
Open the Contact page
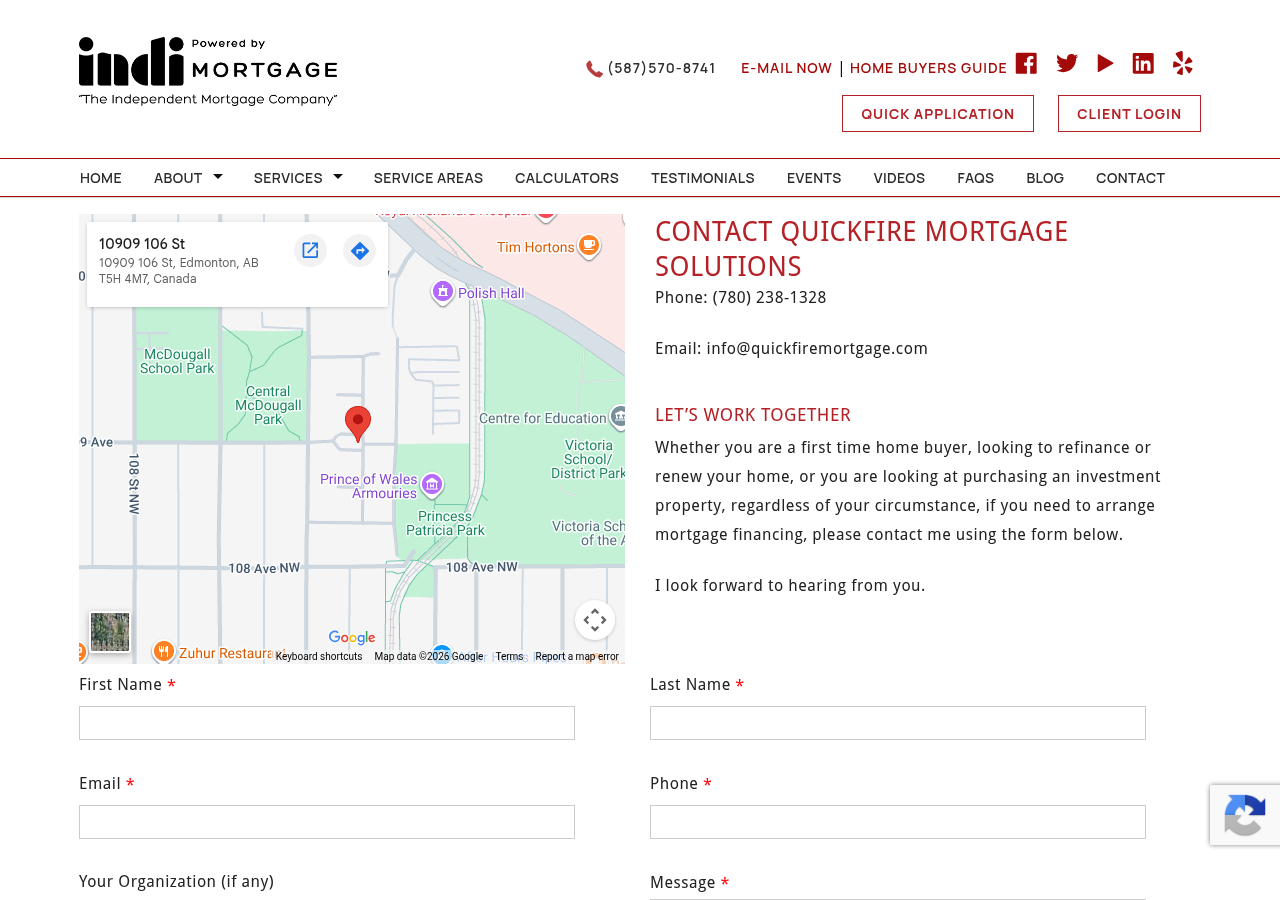point(1130,178)
